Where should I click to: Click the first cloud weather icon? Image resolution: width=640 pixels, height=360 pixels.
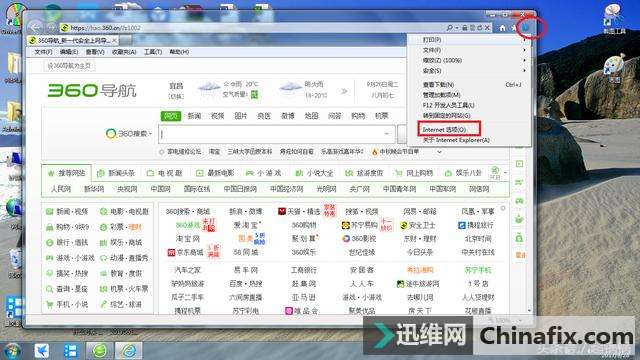click(x=209, y=86)
